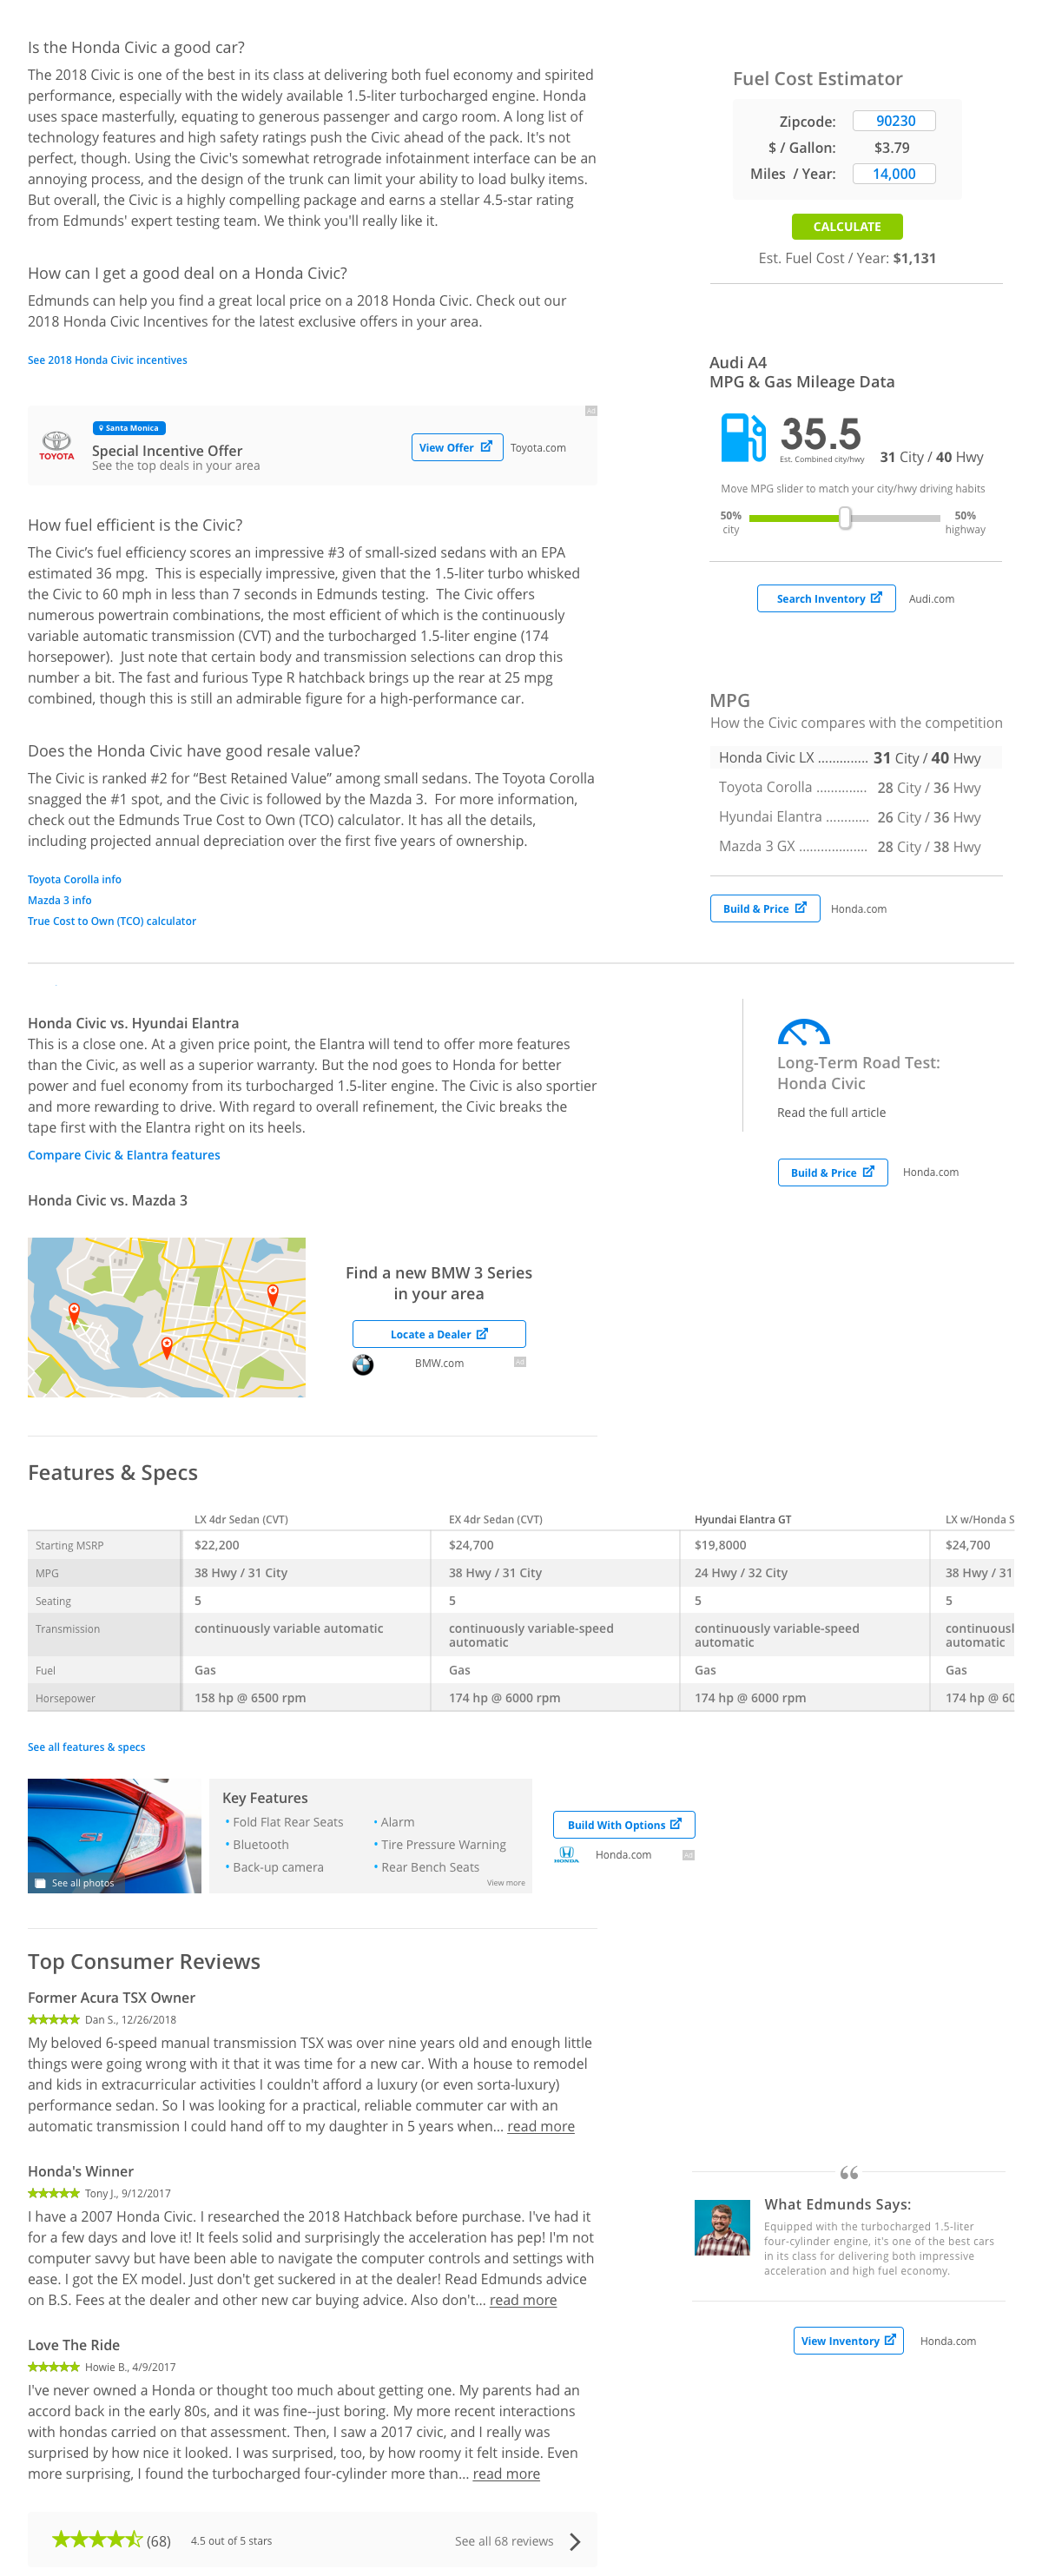Click the Miles per Year input field
The height and width of the screenshot is (2576, 1042).
893,173
